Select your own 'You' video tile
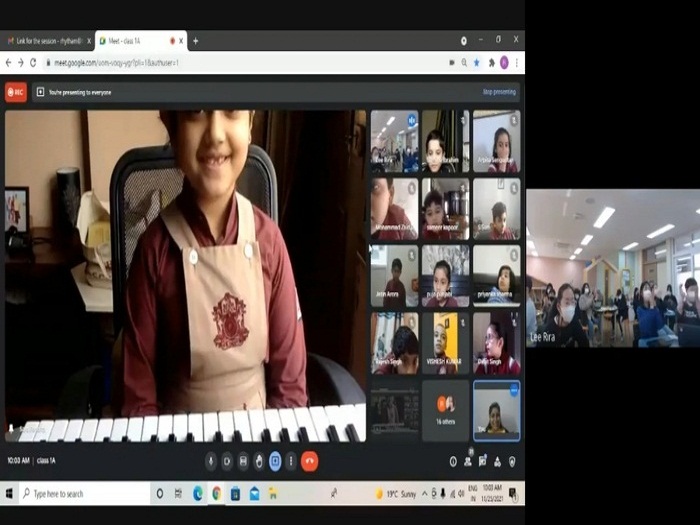Viewport: 700px width, 525px height. coord(496,411)
